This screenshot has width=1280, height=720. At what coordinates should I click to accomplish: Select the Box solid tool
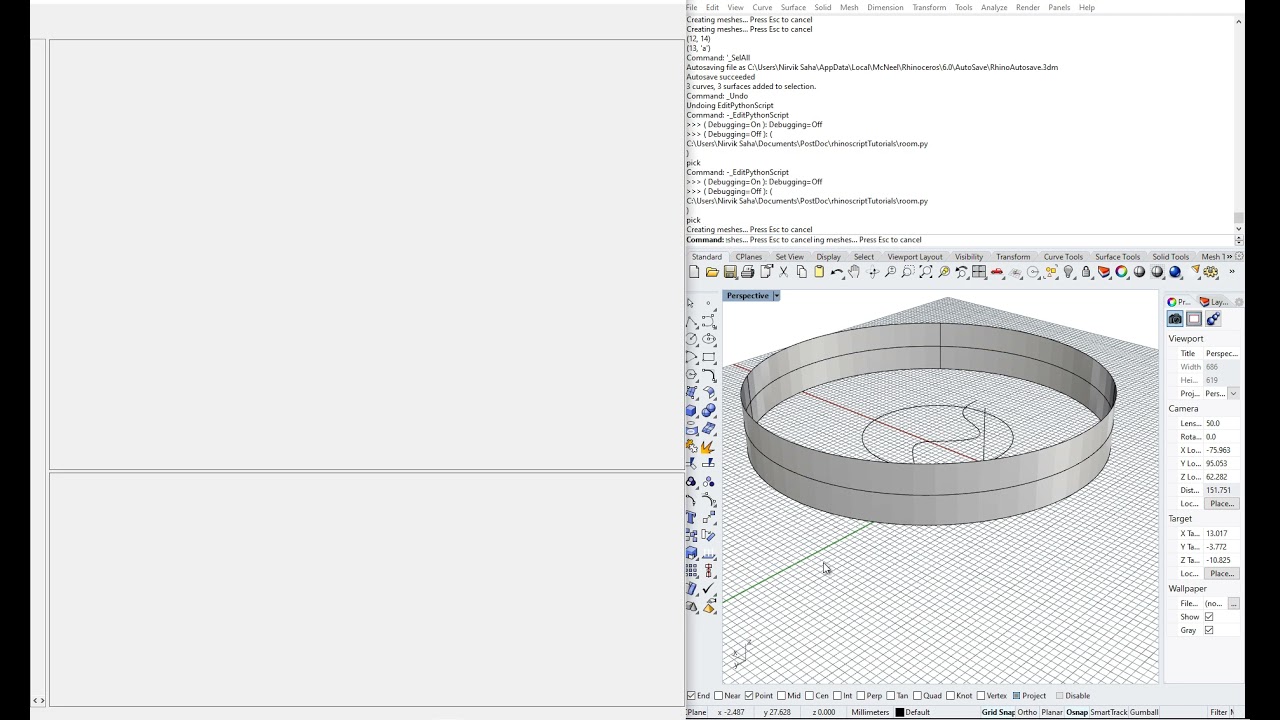(x=691, y=411)
